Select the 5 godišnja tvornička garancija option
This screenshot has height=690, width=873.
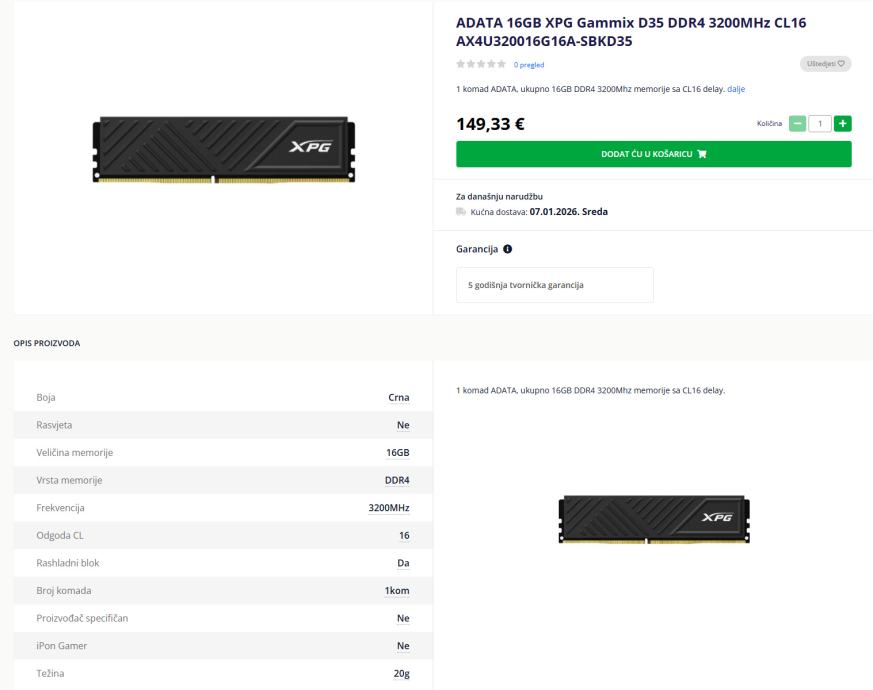coord(554,285)
